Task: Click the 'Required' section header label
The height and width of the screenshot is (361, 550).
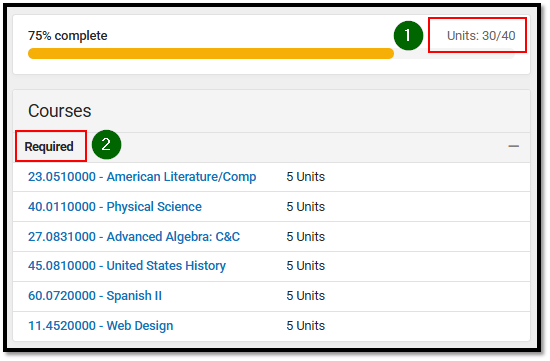Action: 49,147
